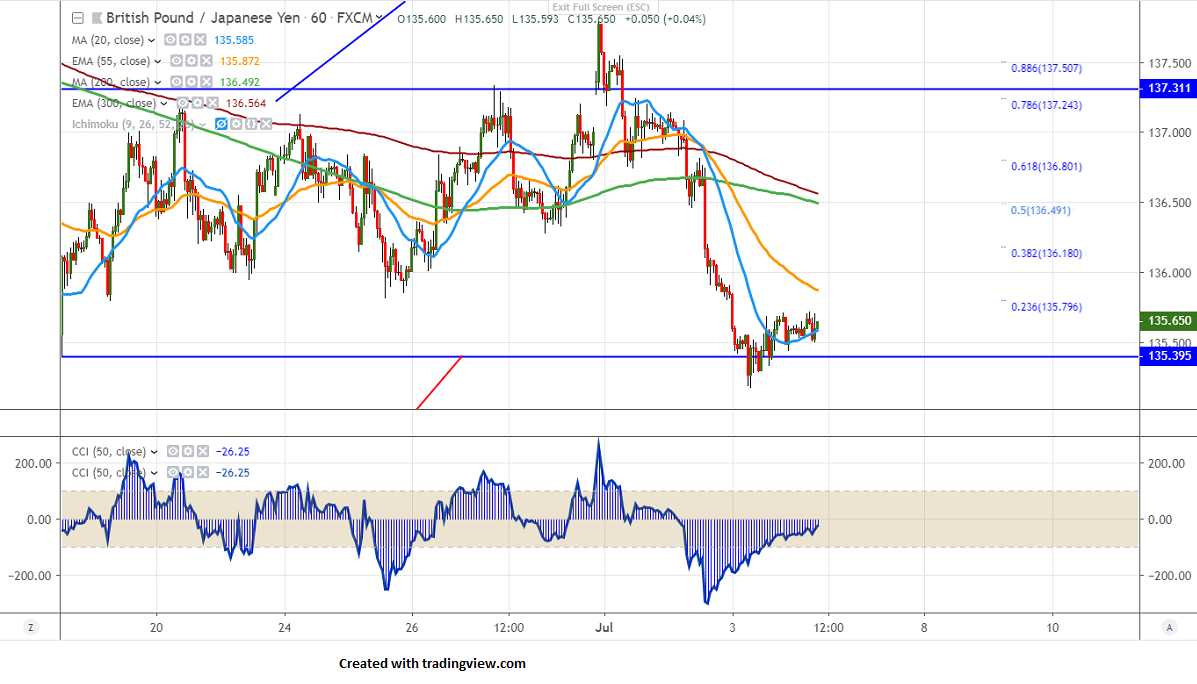1197x684 pixels.
Task: Hide the first CCI (50, close) indicator
Action: (173, 451)
